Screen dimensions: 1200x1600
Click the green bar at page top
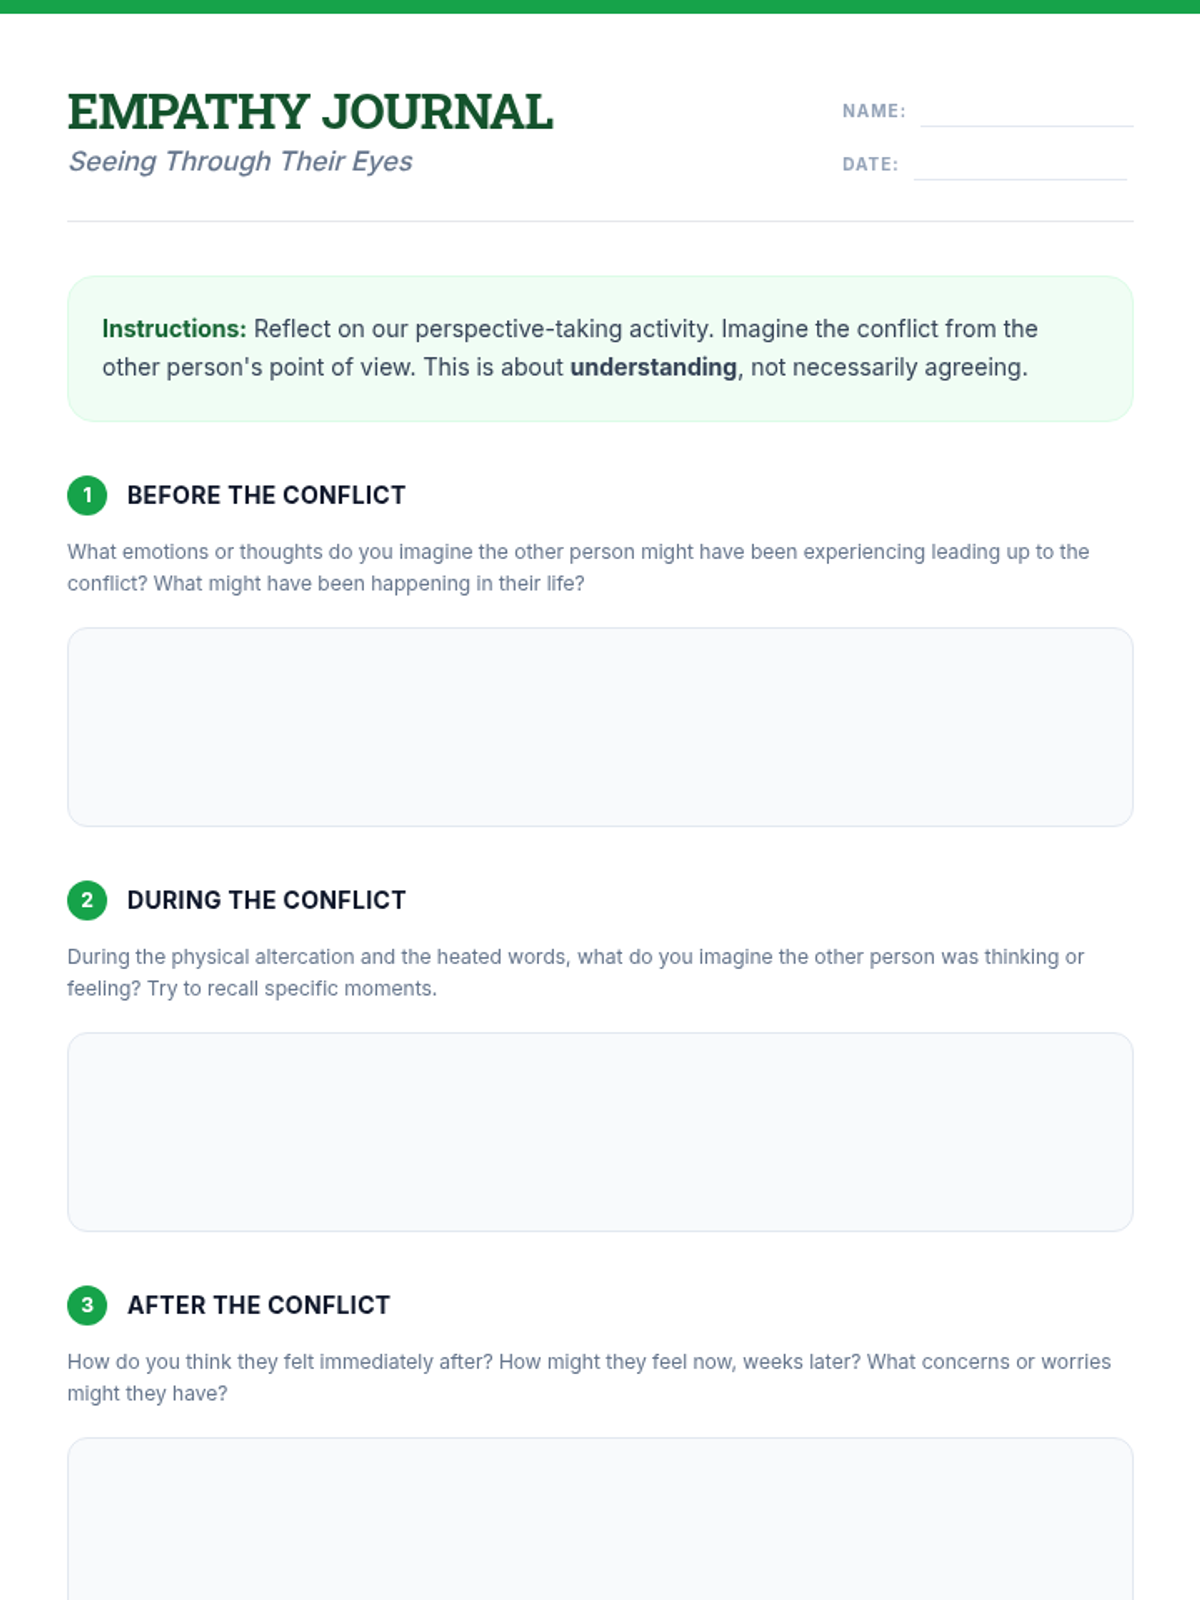[x=600, y=6]
